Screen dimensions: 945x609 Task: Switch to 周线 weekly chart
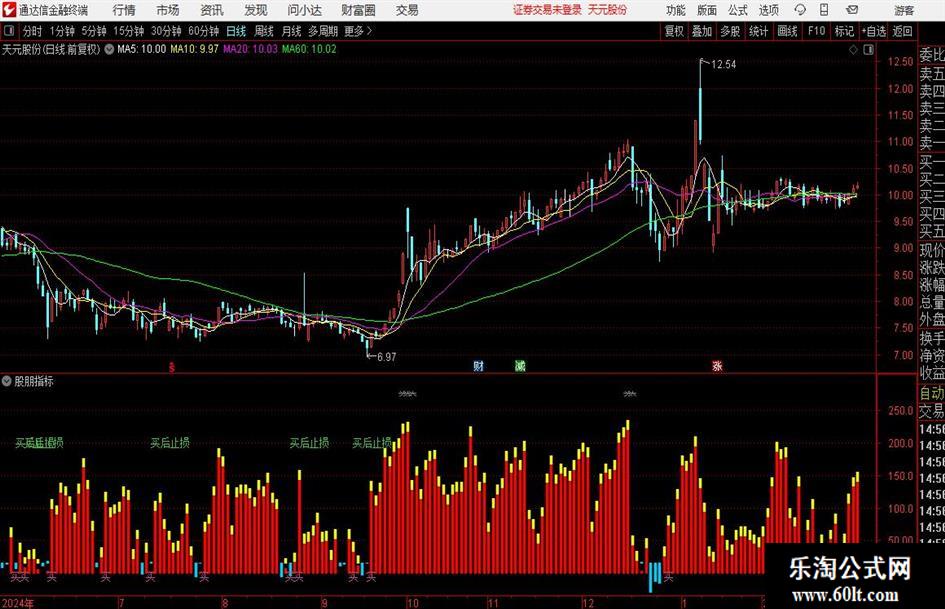(263, 31)
